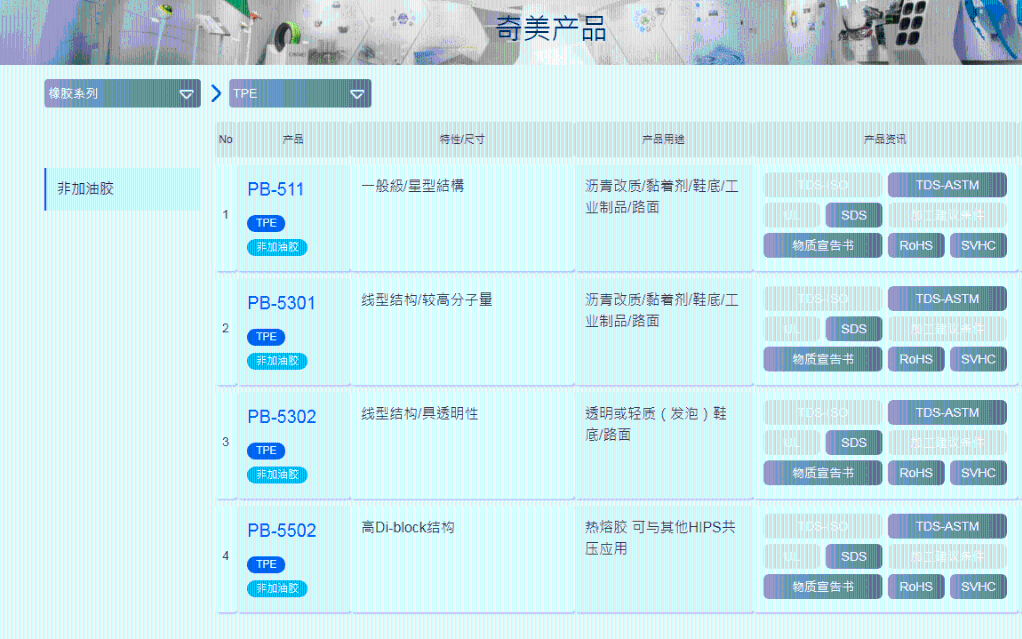The height and width of the screenshot is (639, 1022).
Task: Click the greyed-out UL button for PB-5302
Action: [791, 443]
